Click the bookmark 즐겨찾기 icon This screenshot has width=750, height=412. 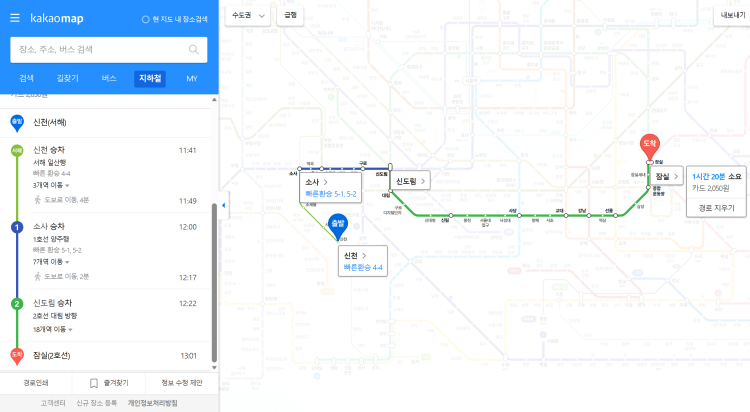[x=93, y=382]
